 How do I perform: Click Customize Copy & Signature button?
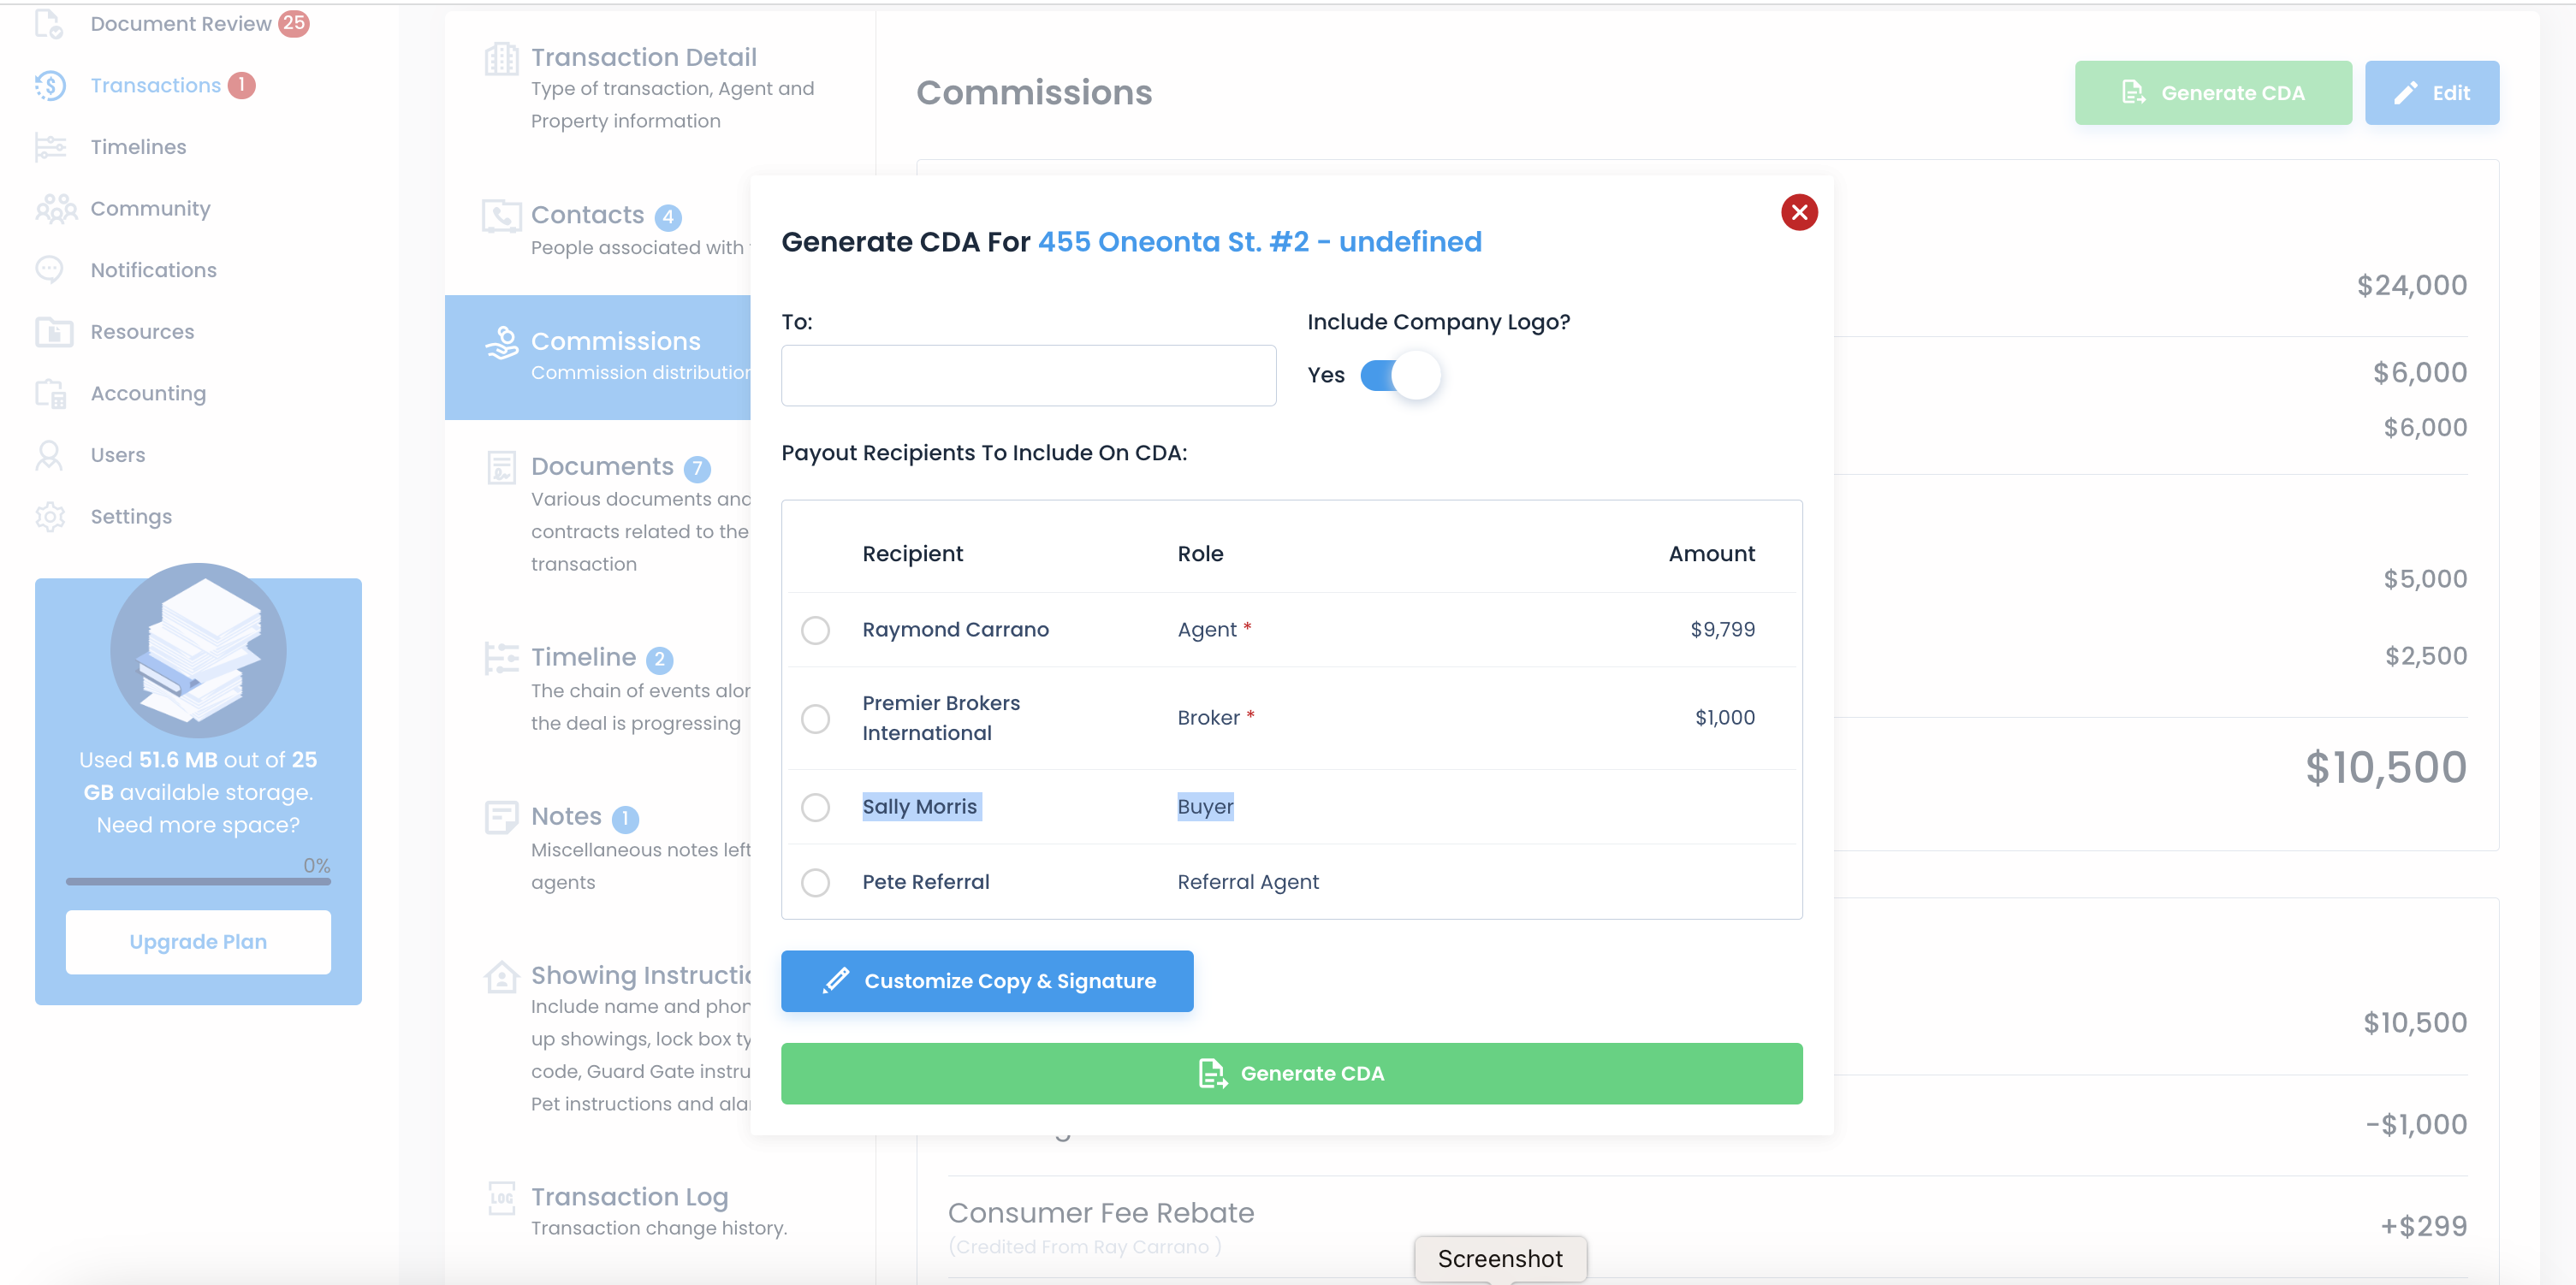[986, 981]
